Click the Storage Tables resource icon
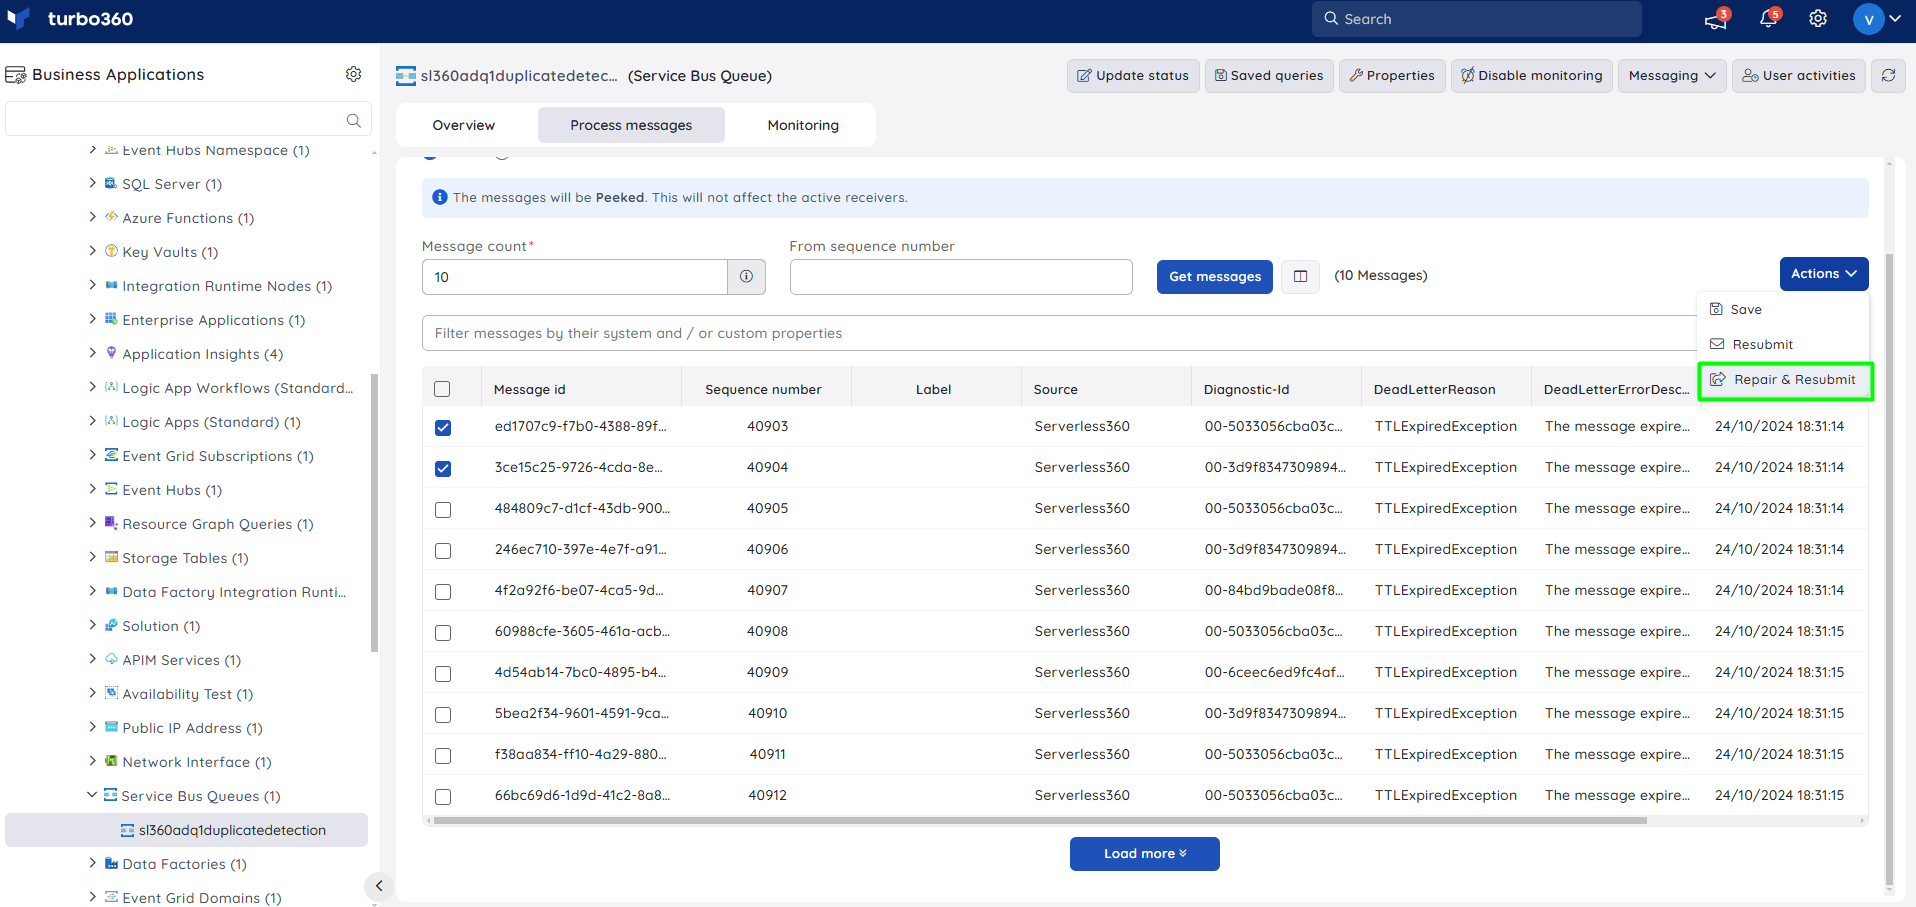The height and width of the screenshot is (907, 1916). (111, 557)
